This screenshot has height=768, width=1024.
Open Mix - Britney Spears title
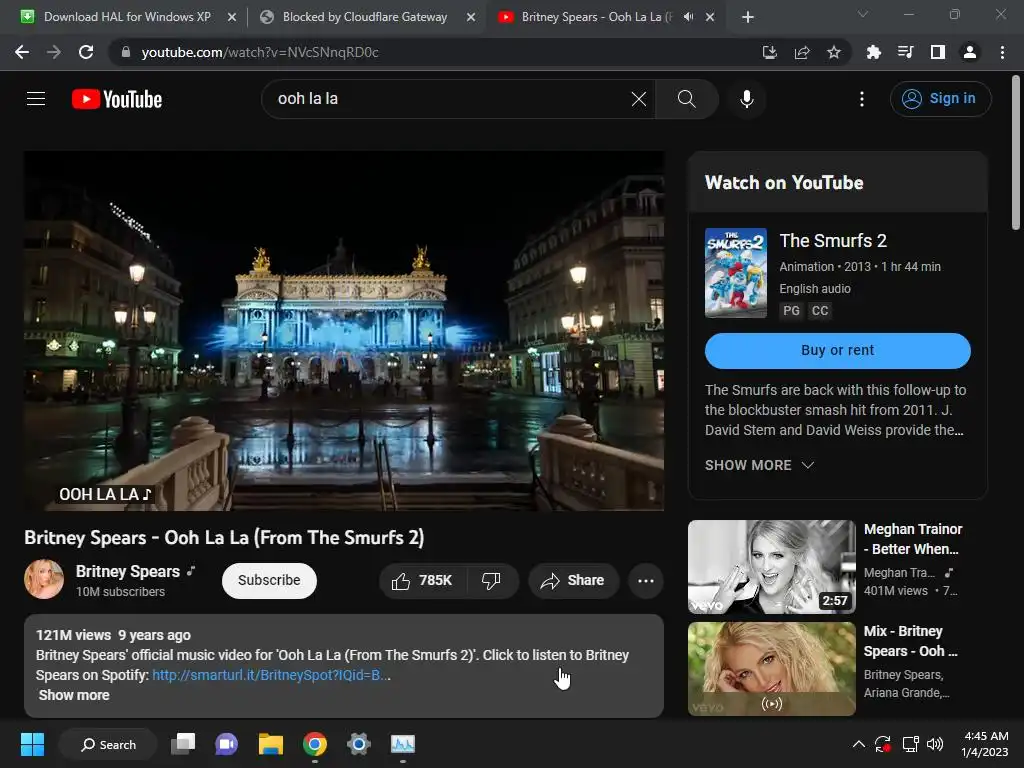pos(910,641)
